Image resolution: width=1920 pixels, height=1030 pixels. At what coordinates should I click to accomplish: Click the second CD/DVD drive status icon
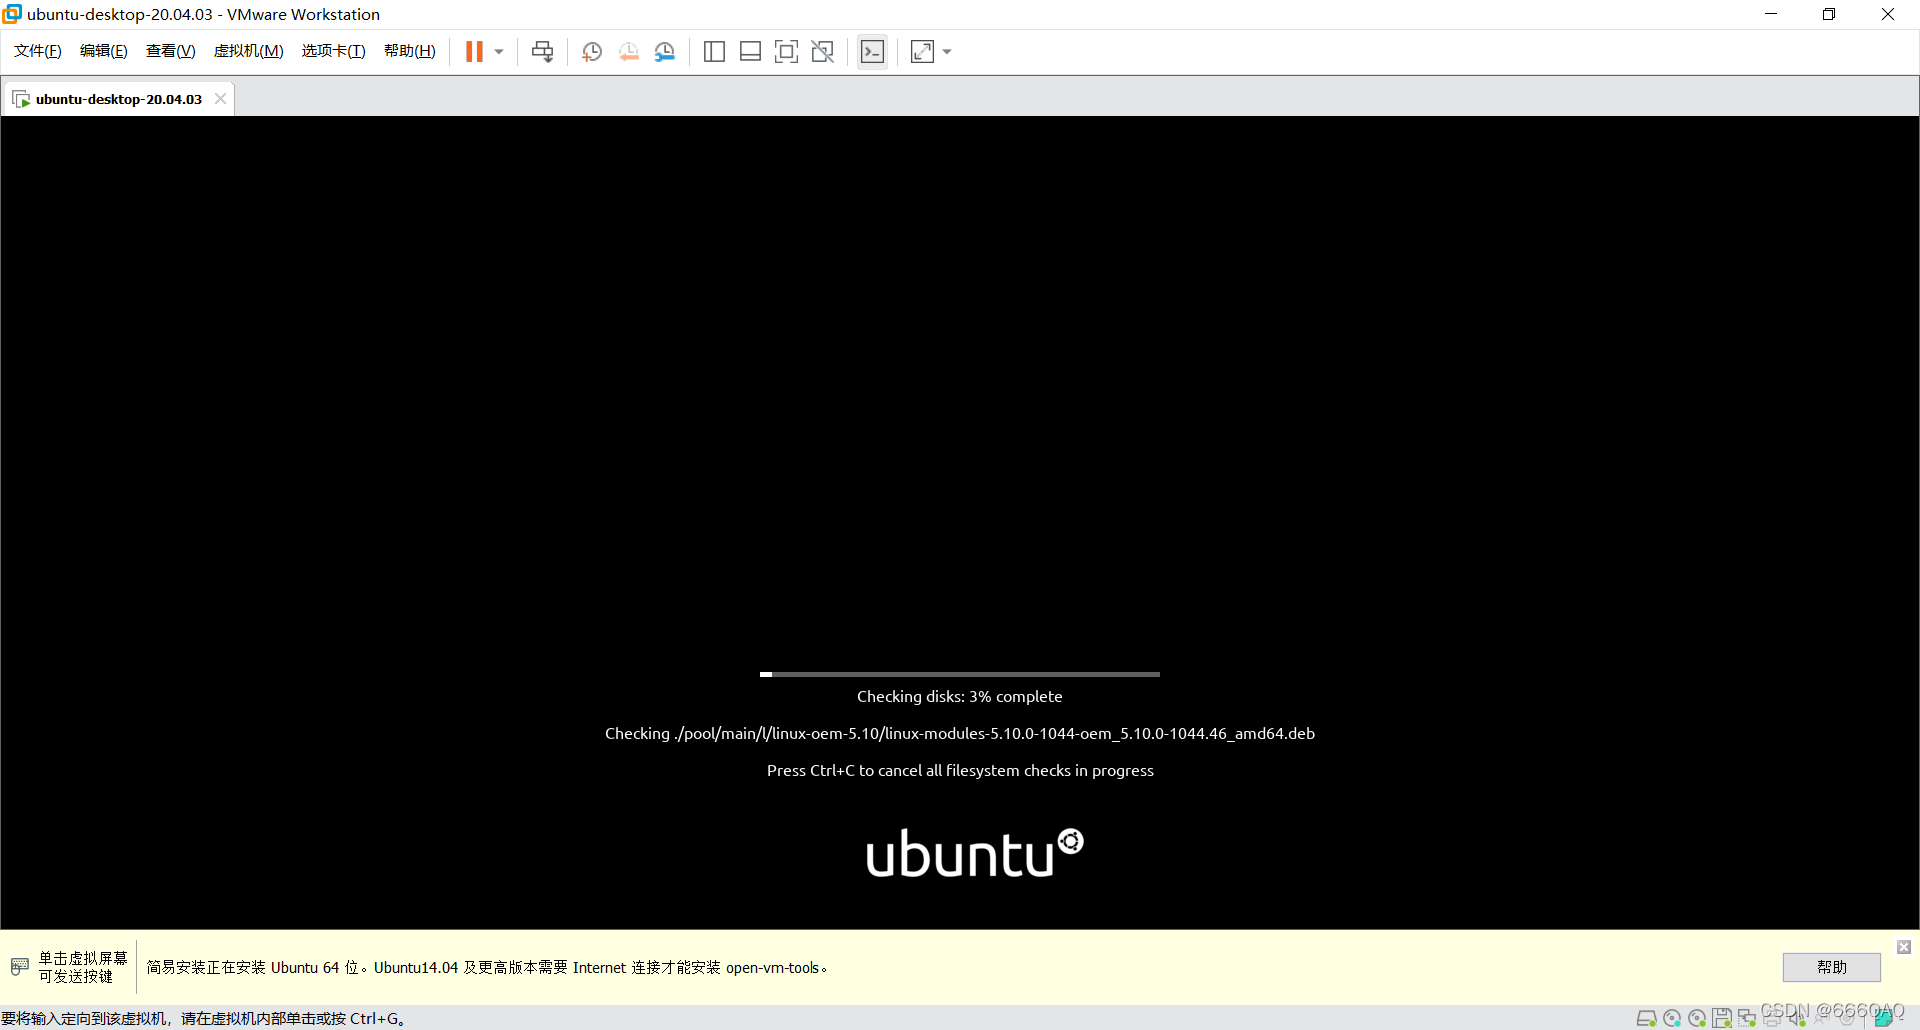pyautogui.click(x=1696, y=1018)
